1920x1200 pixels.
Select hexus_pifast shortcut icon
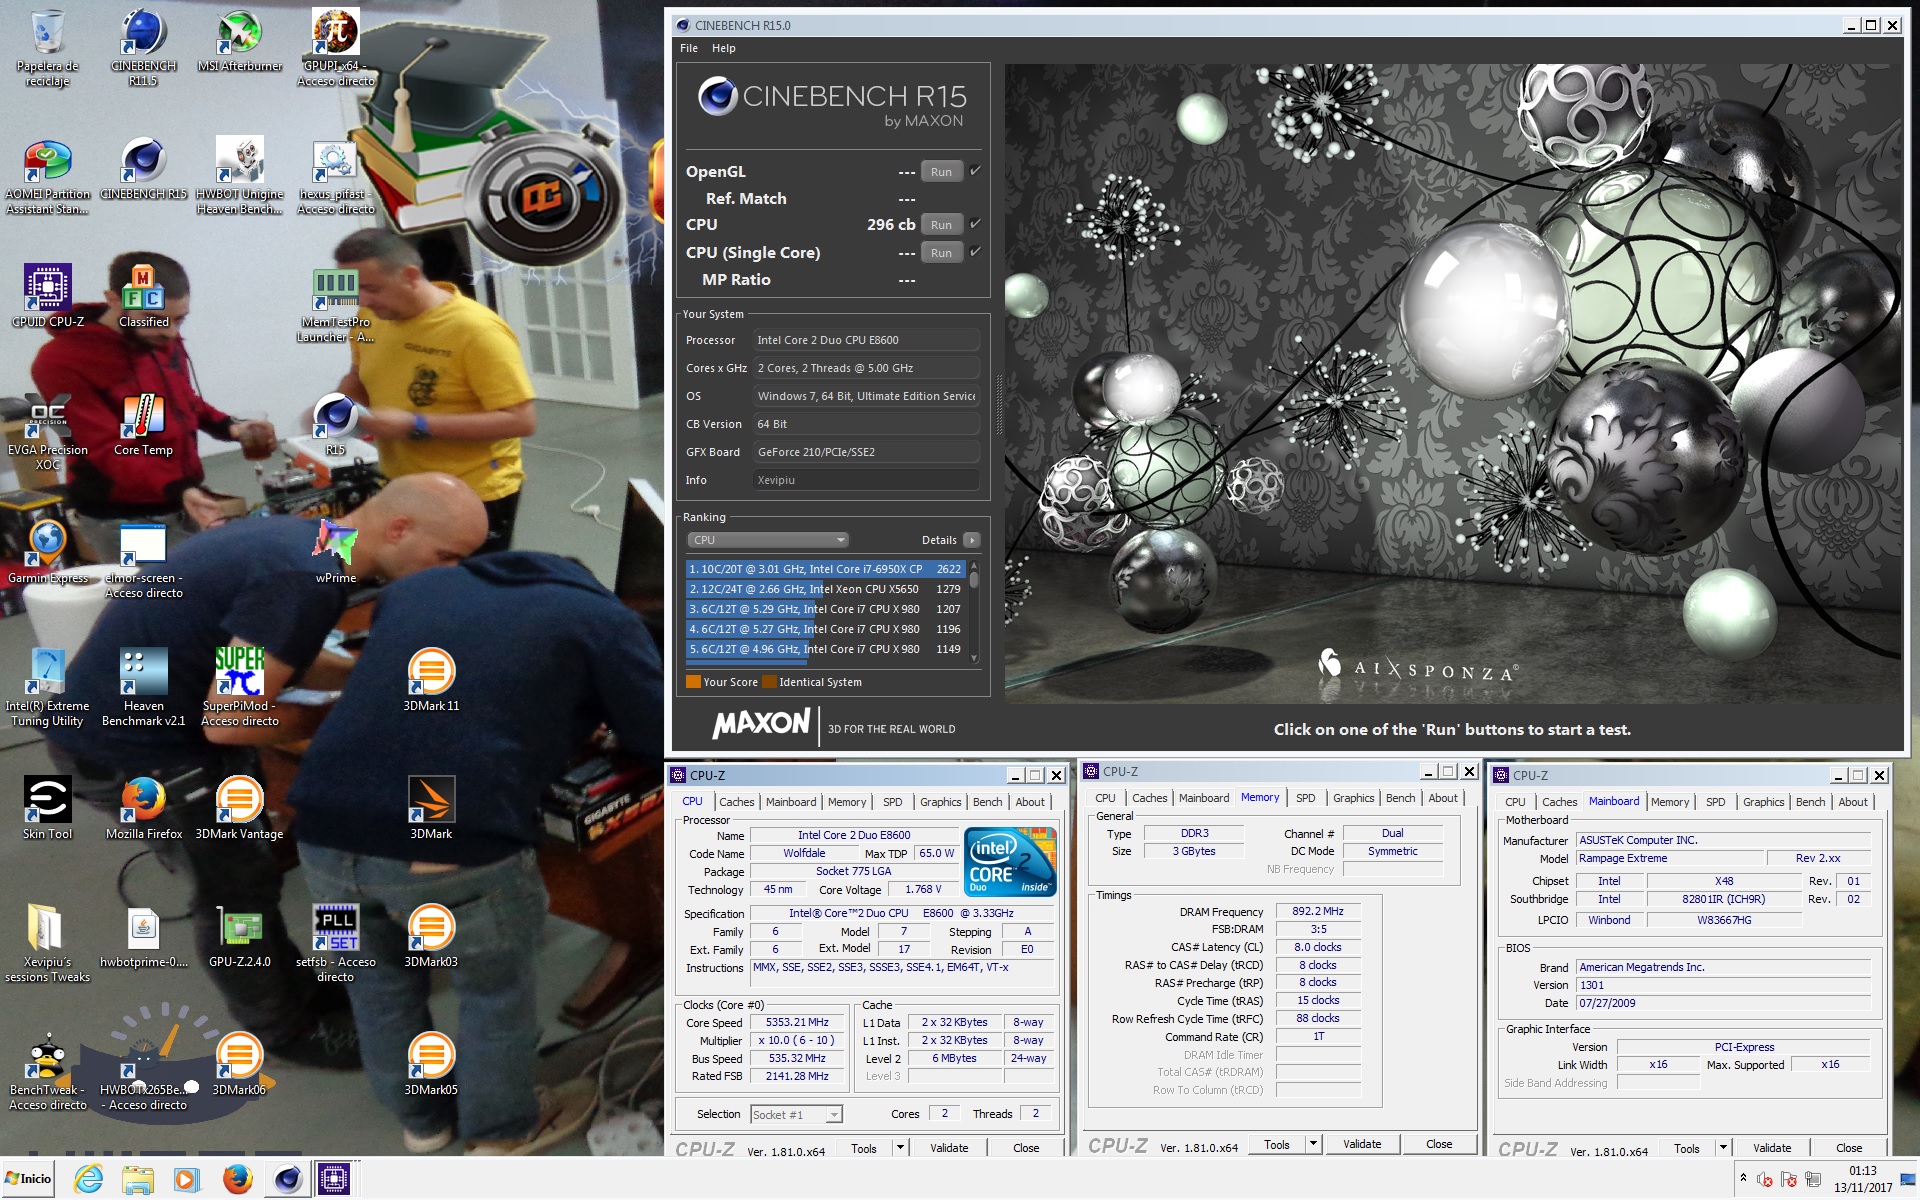tap(335, 176)
